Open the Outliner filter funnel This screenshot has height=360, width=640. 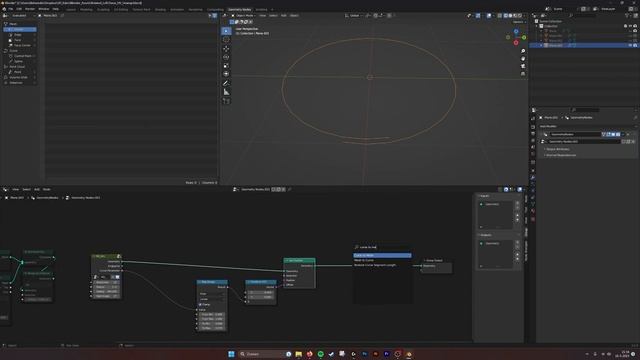coord(627,16)
